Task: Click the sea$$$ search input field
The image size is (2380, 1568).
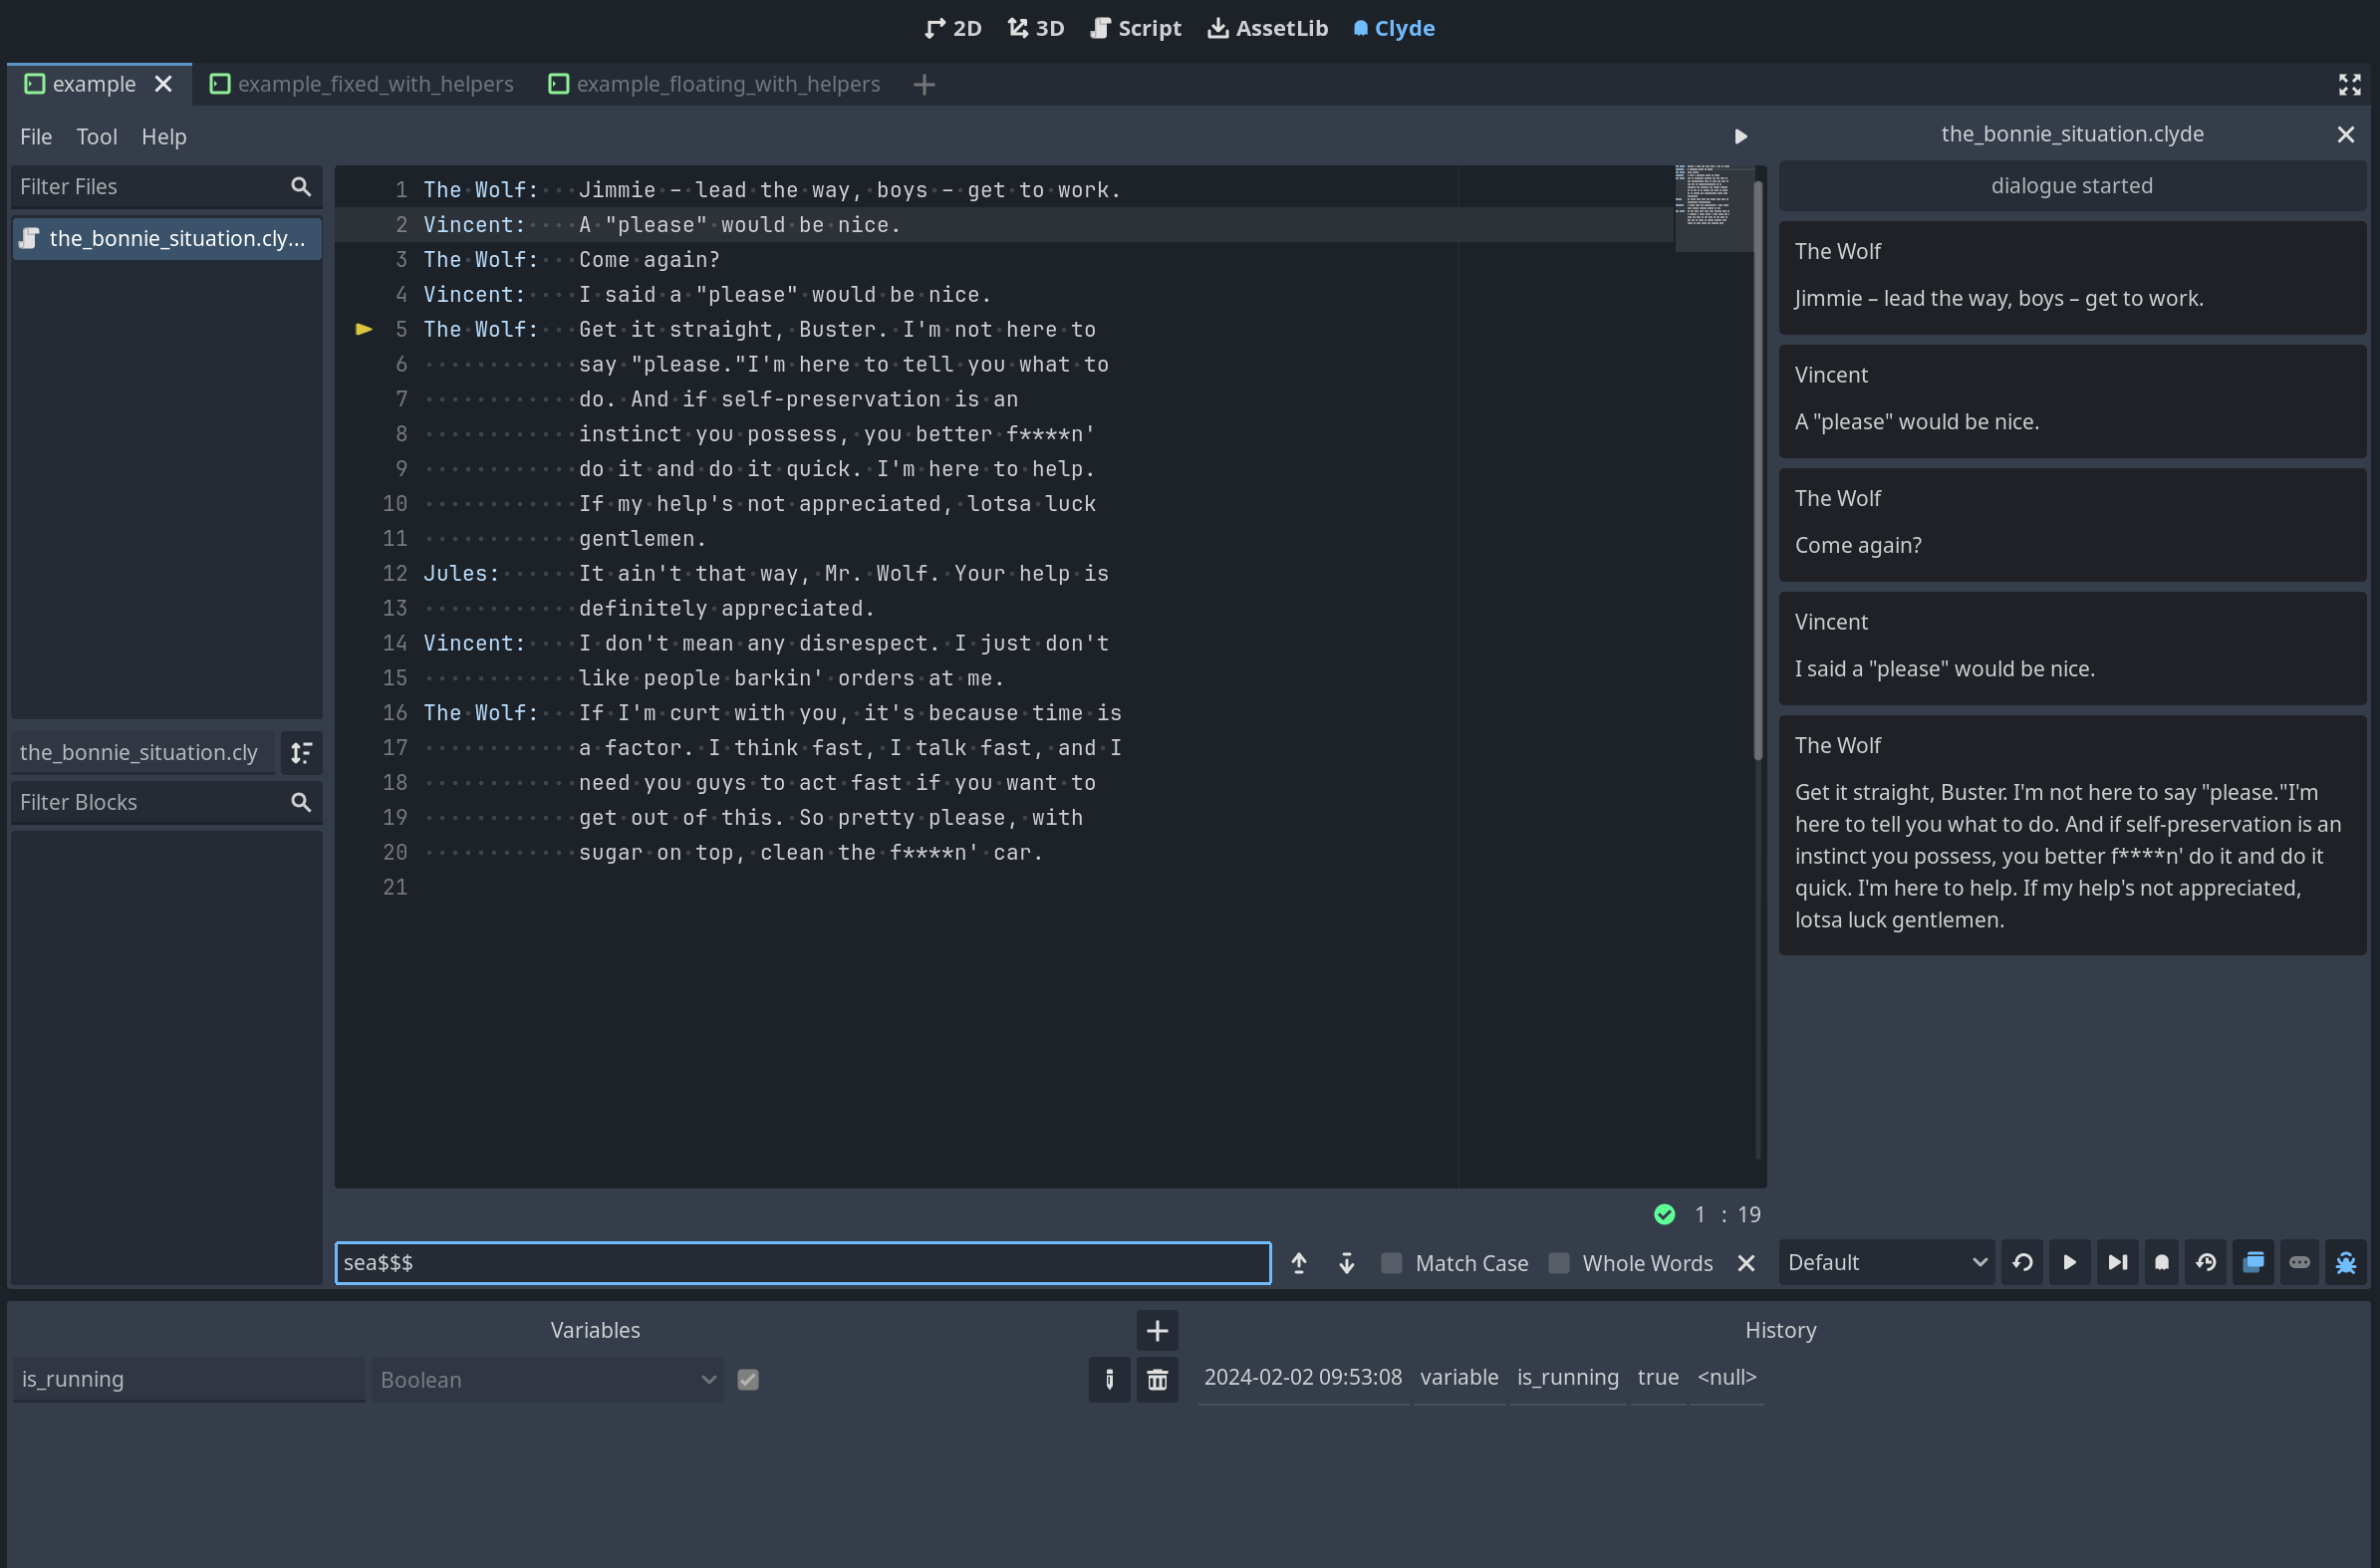Action: (x=802, y=1262)
